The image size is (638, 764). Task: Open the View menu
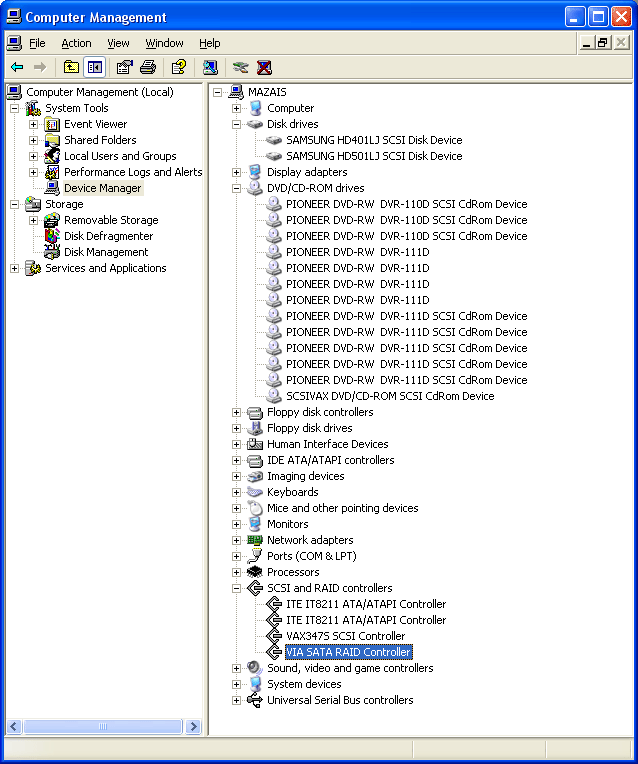click(118, 43)
